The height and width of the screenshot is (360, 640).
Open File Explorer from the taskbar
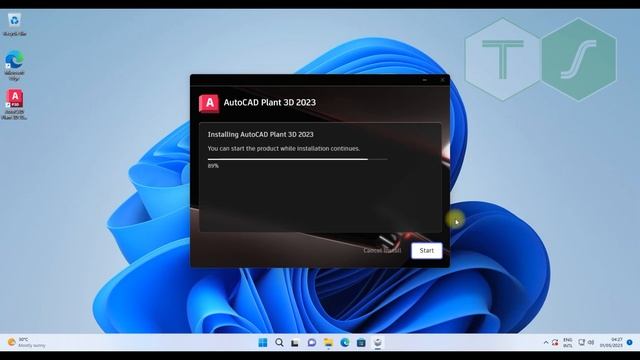(x=328, y=342)
